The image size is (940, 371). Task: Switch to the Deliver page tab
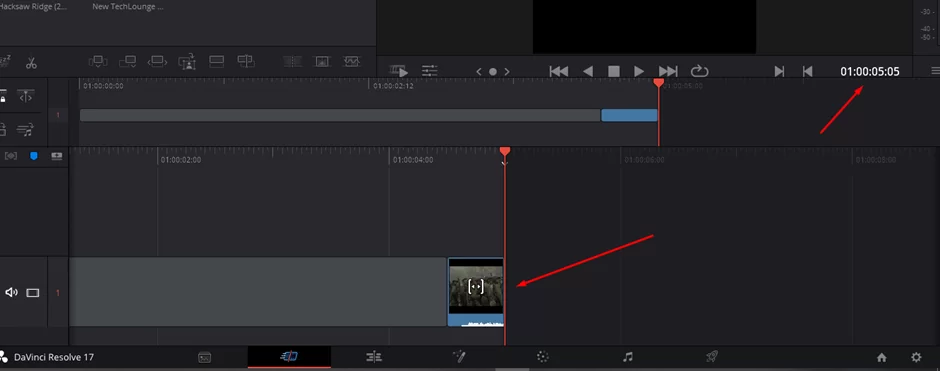712,357
